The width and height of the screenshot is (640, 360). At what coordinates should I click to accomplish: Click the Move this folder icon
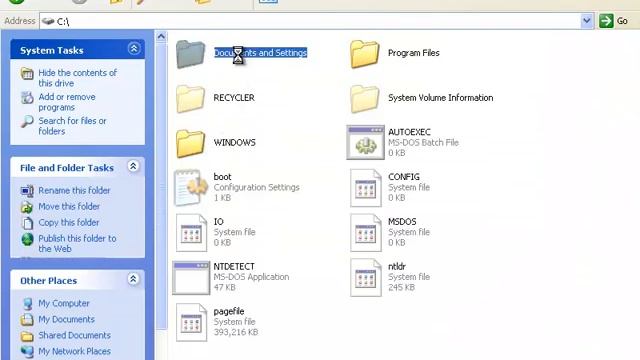(x=27, y=207)
